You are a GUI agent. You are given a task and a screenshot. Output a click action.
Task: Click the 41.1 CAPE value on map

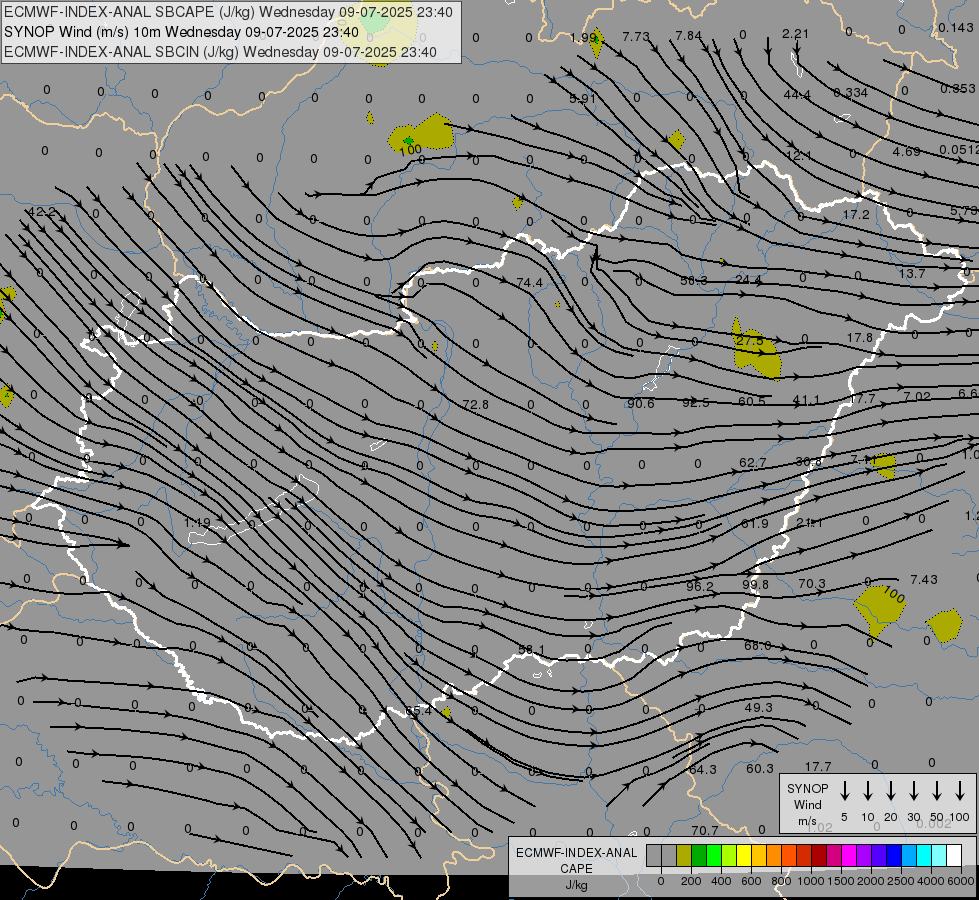click(806, 400)
